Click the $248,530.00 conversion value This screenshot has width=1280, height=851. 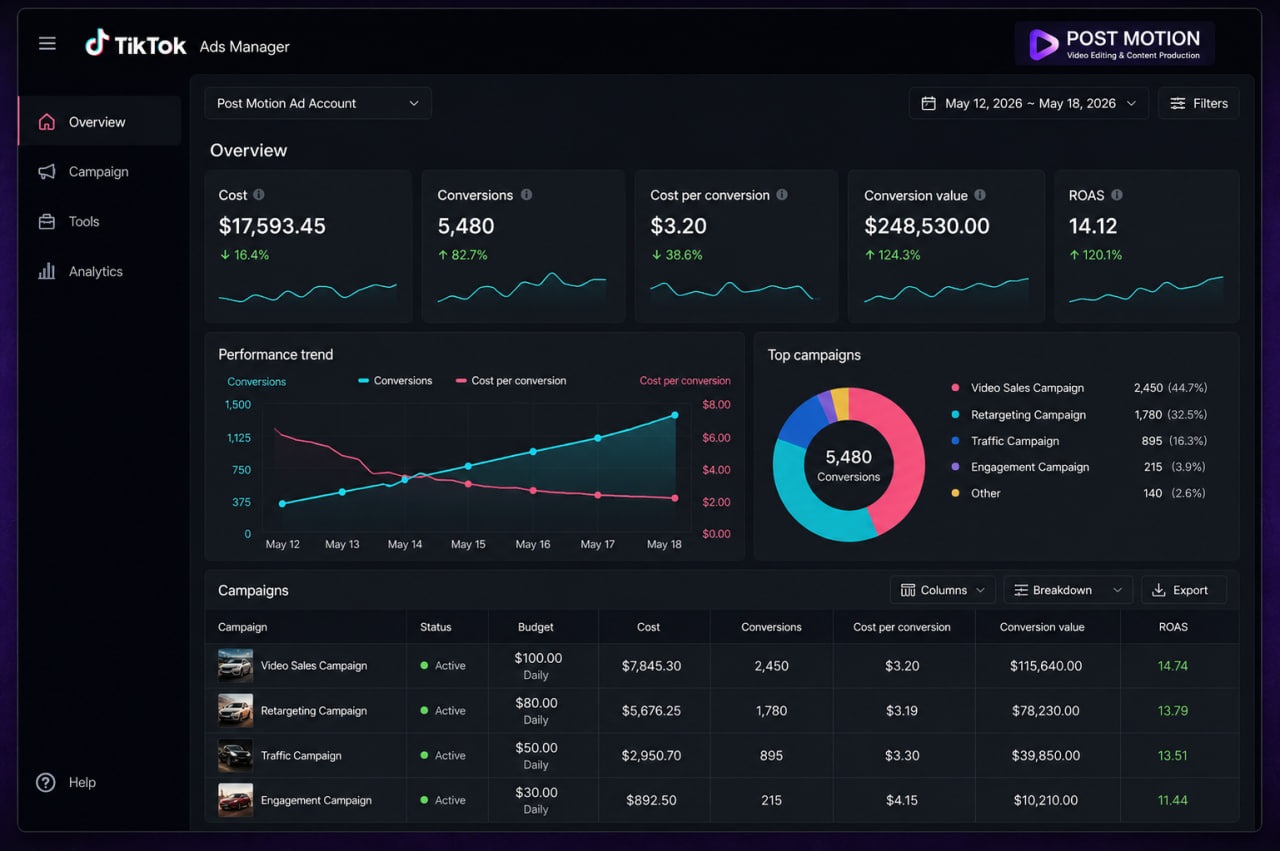[x=927, y=226]
